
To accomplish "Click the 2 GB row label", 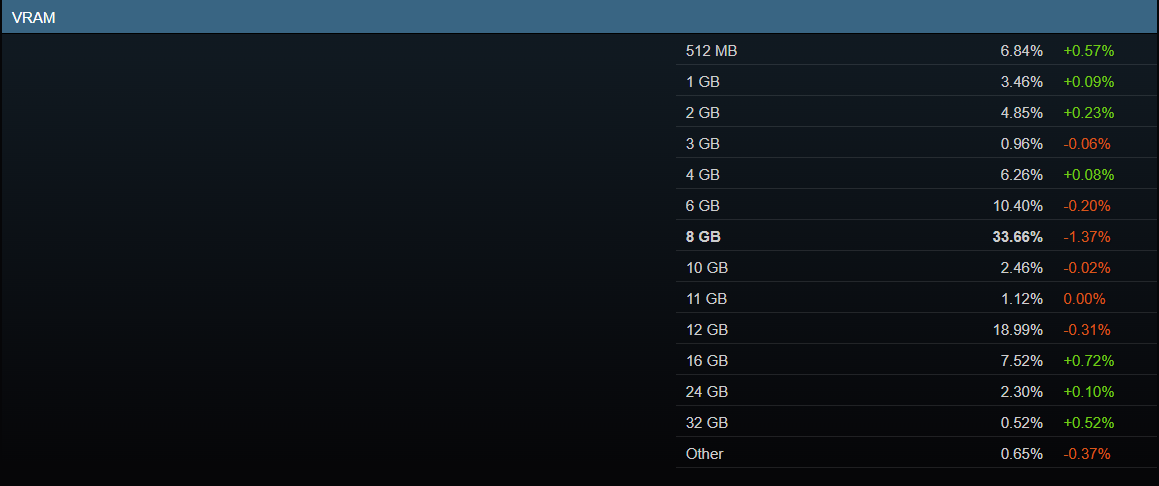I will click(x=703, y=112).
